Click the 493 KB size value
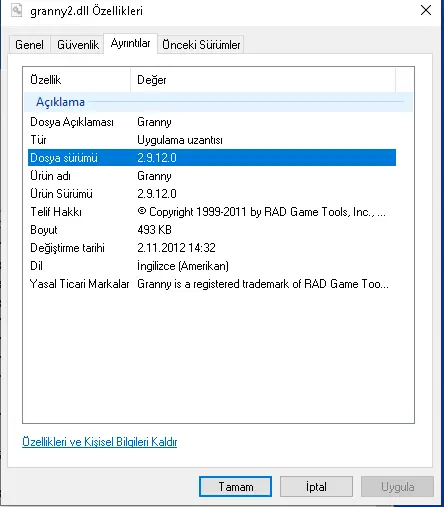 coord(154,230)
